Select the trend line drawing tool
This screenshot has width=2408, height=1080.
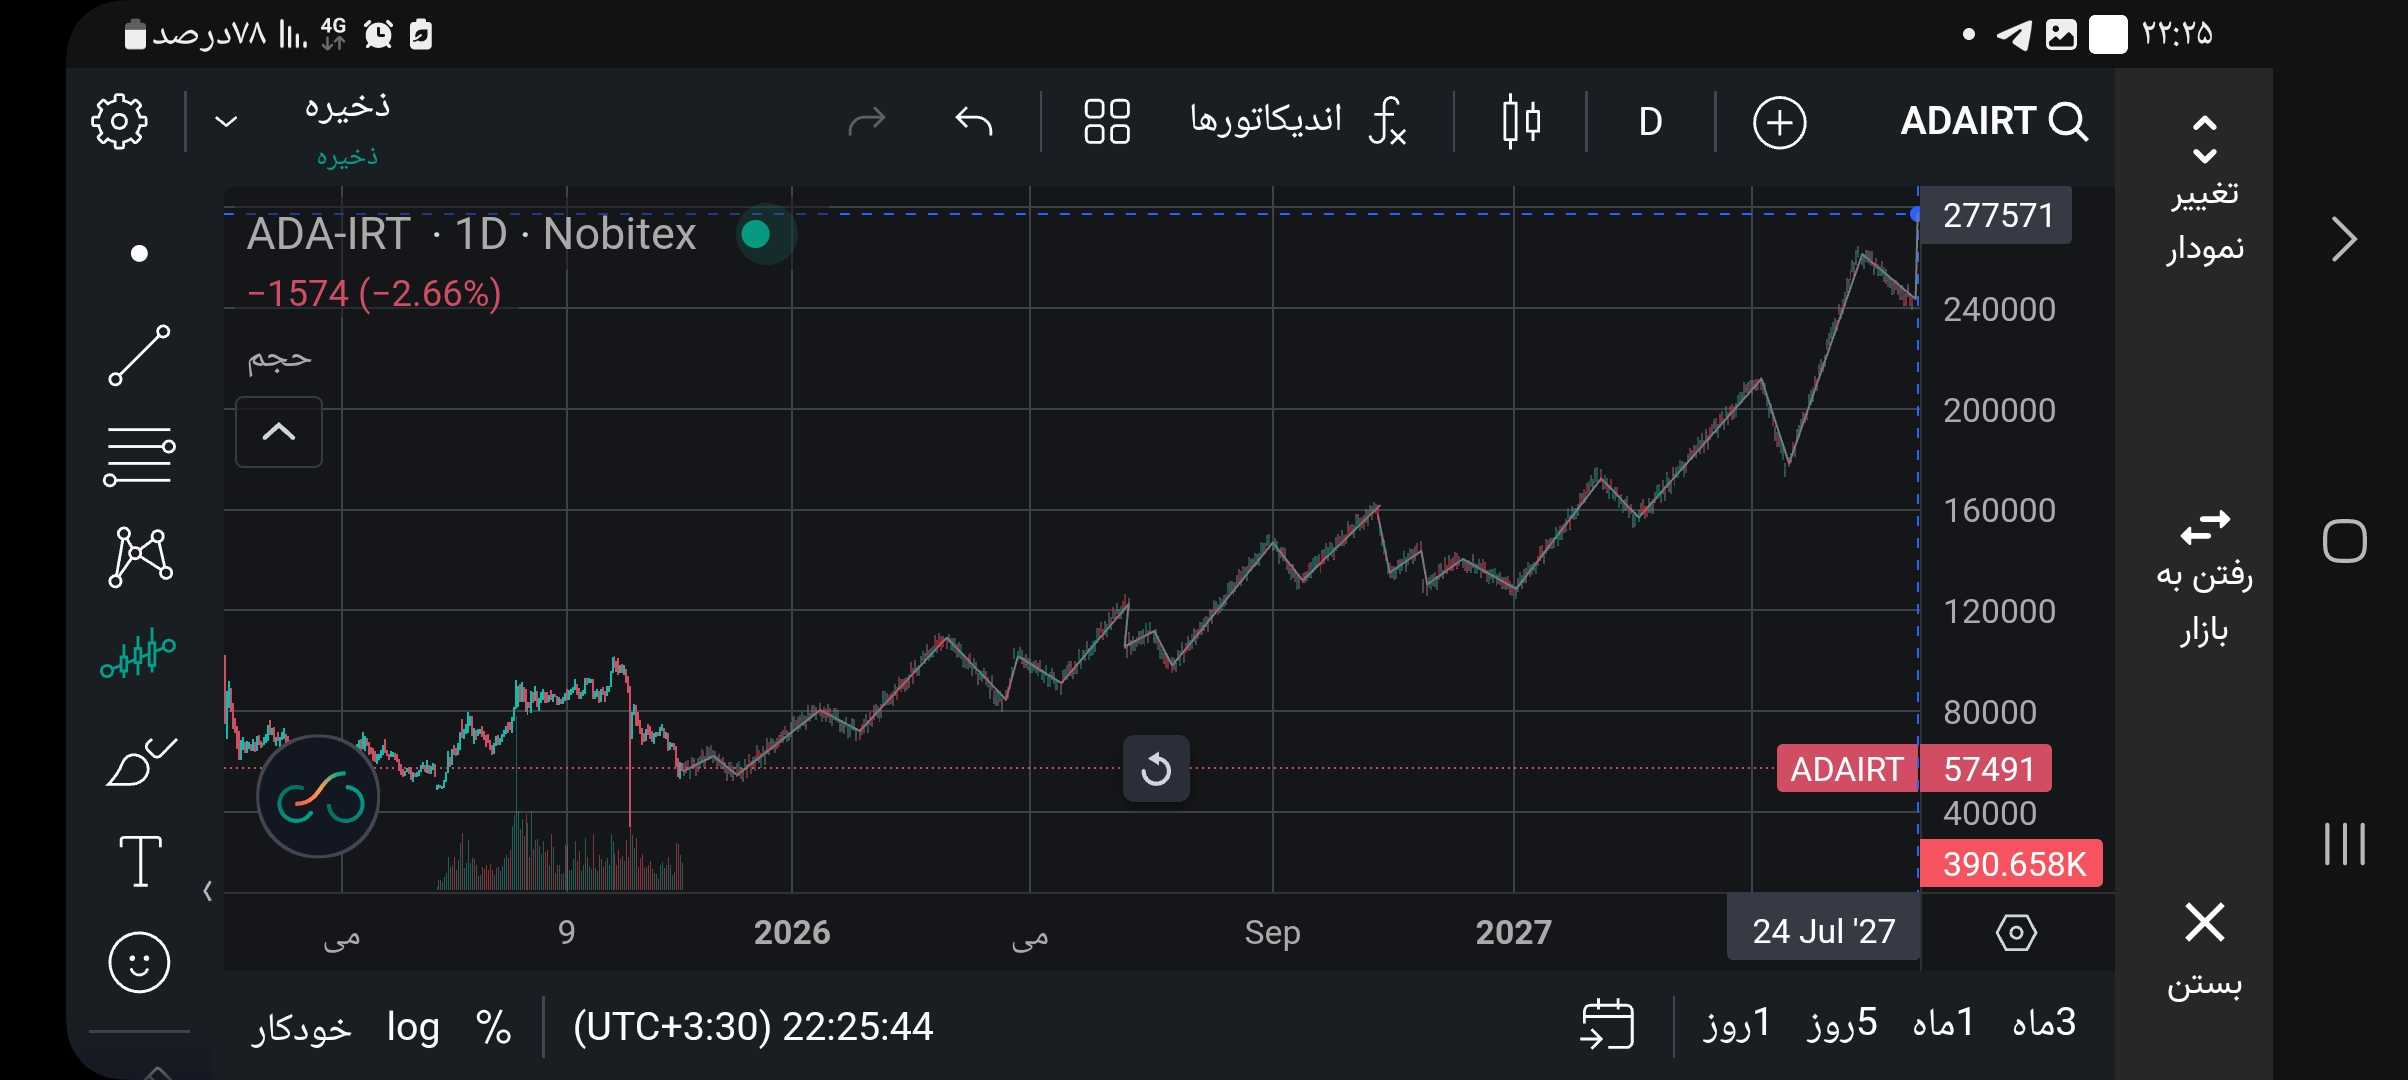(139, 355)
